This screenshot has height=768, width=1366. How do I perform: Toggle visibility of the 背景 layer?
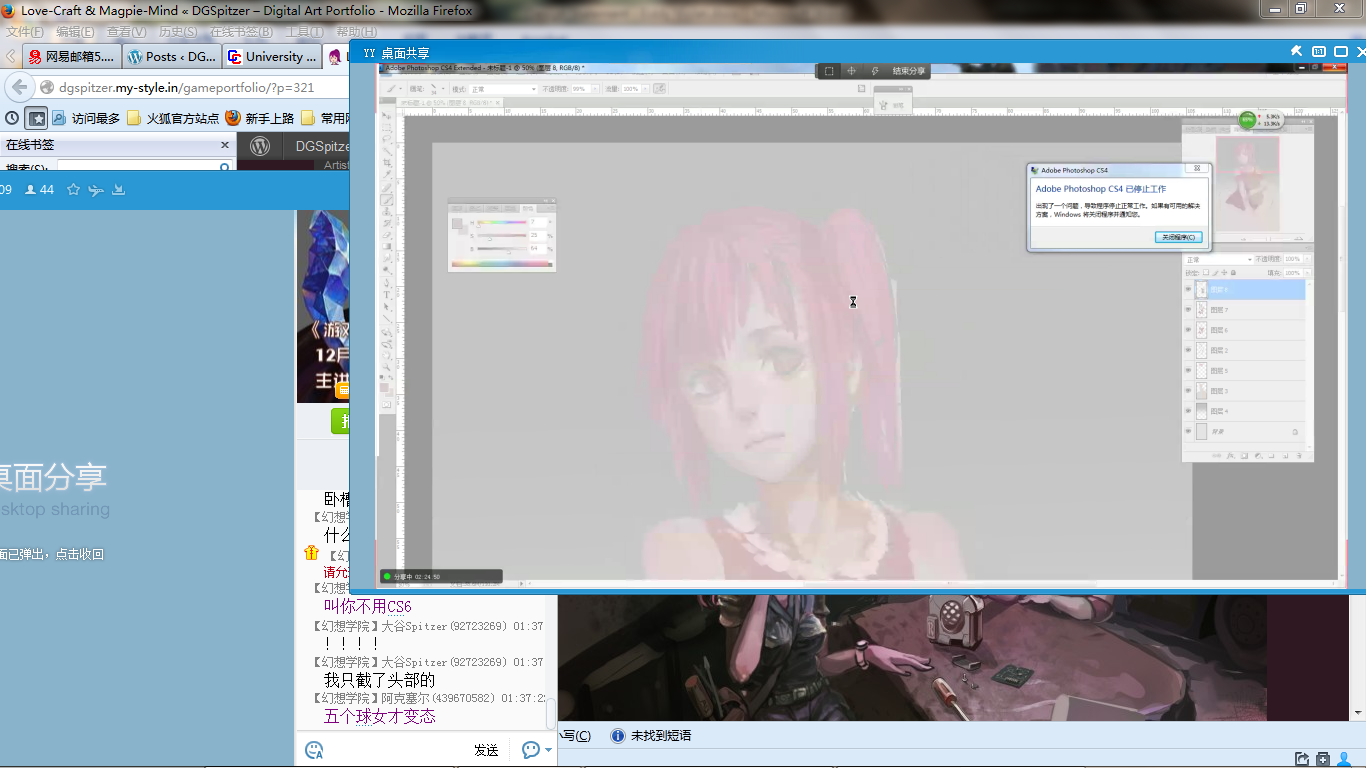1188,432
